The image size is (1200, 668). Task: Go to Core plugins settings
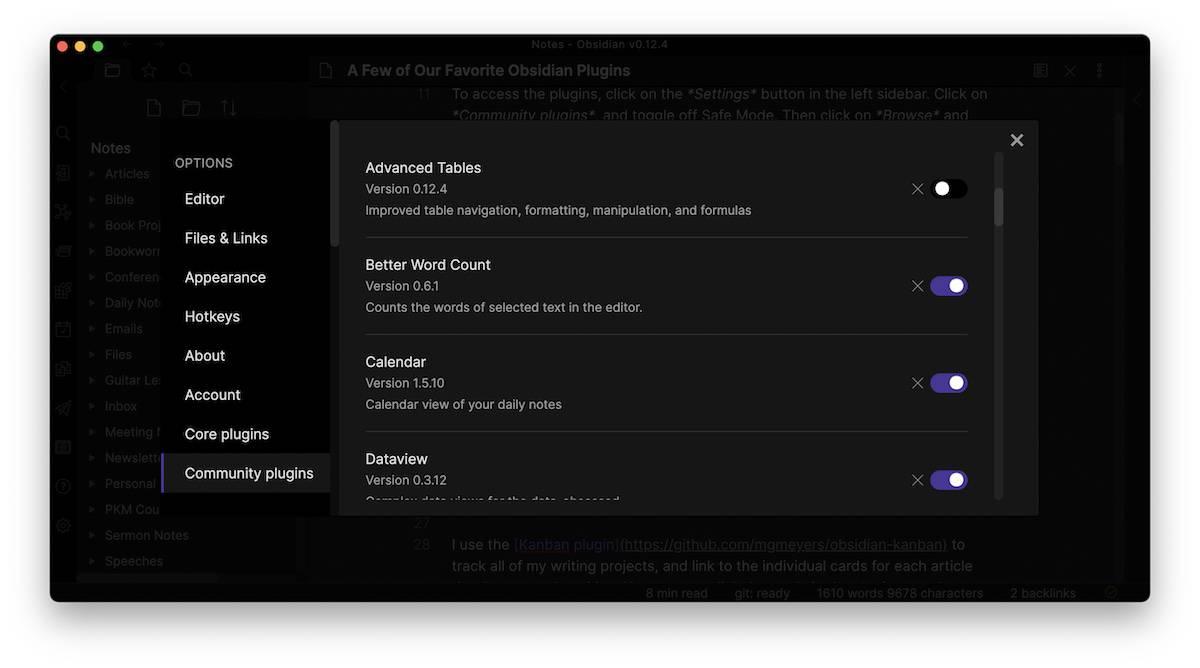(x=227, y=434)
